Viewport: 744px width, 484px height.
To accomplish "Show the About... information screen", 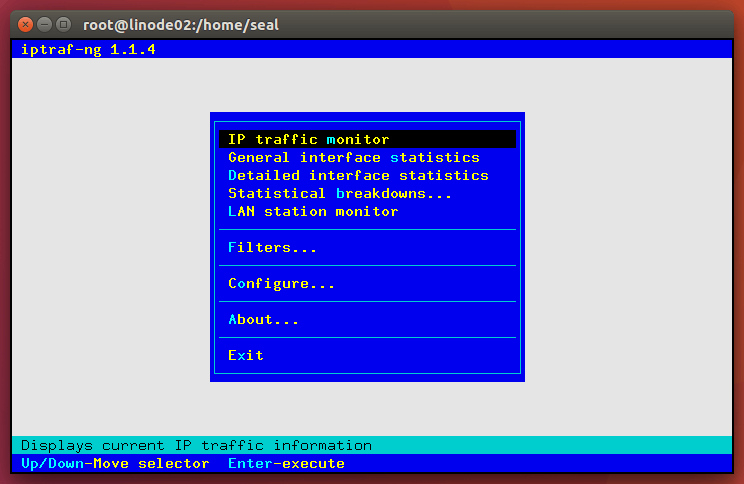I will [x=263, y=319].
